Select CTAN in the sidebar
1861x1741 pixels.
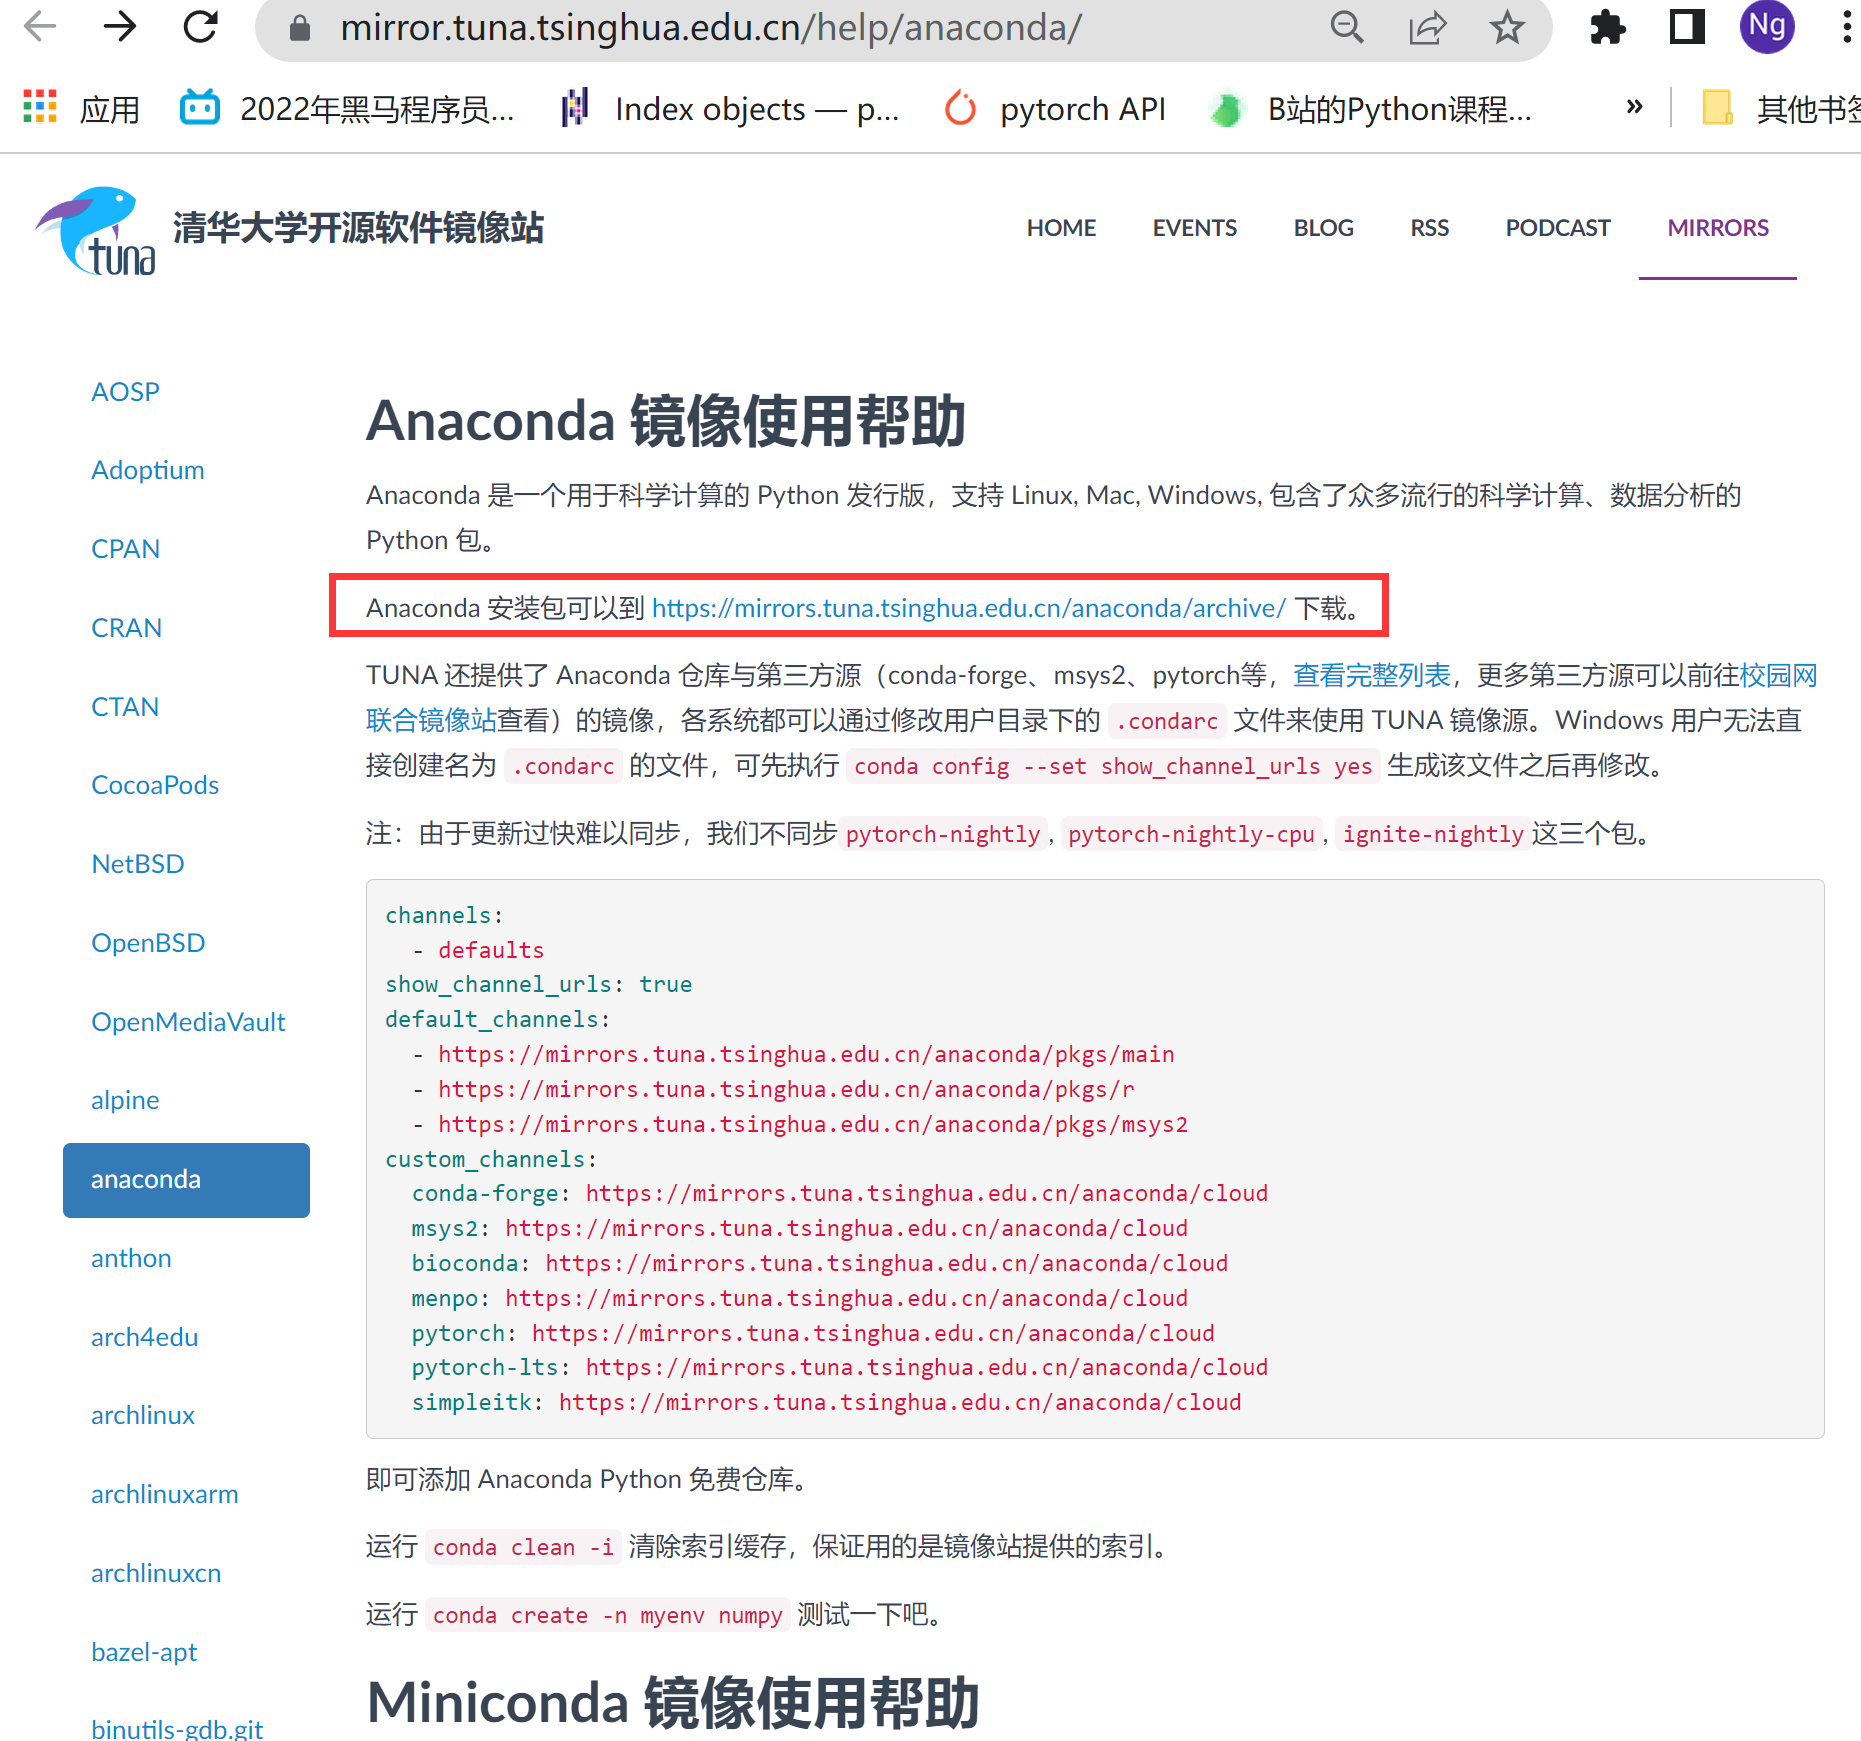(125, 707)
